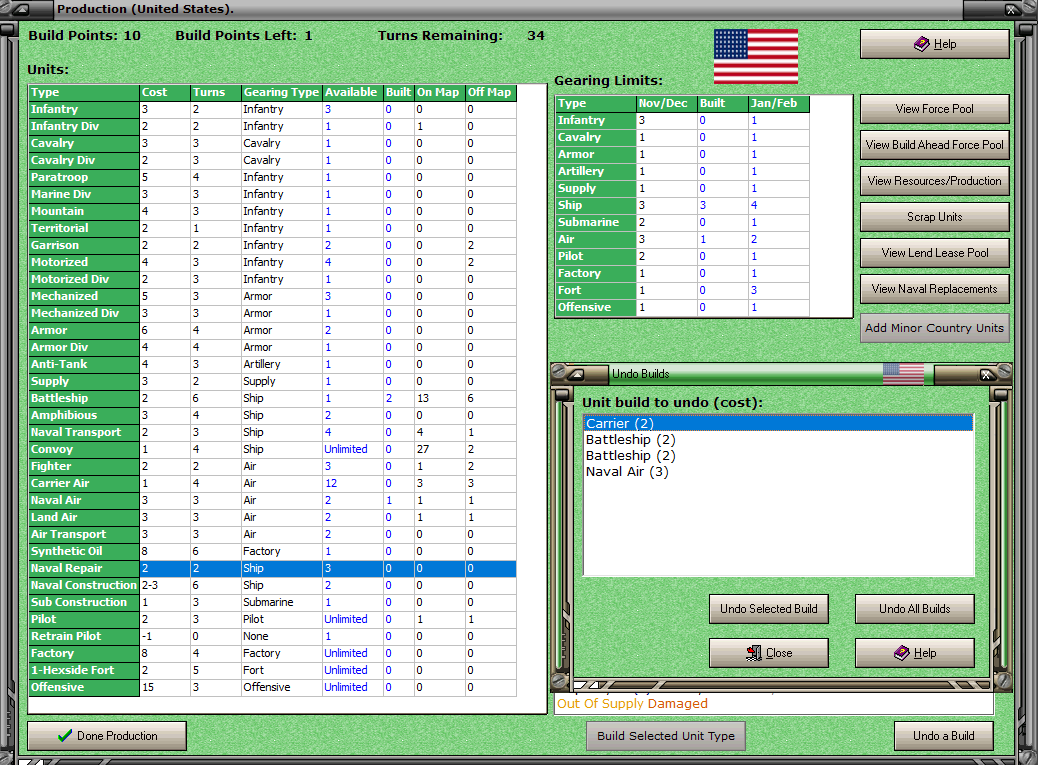Image resolution: width=1038 pixels, height=765 pixels.
Task: Click the Cost column header
Action: 165,93
